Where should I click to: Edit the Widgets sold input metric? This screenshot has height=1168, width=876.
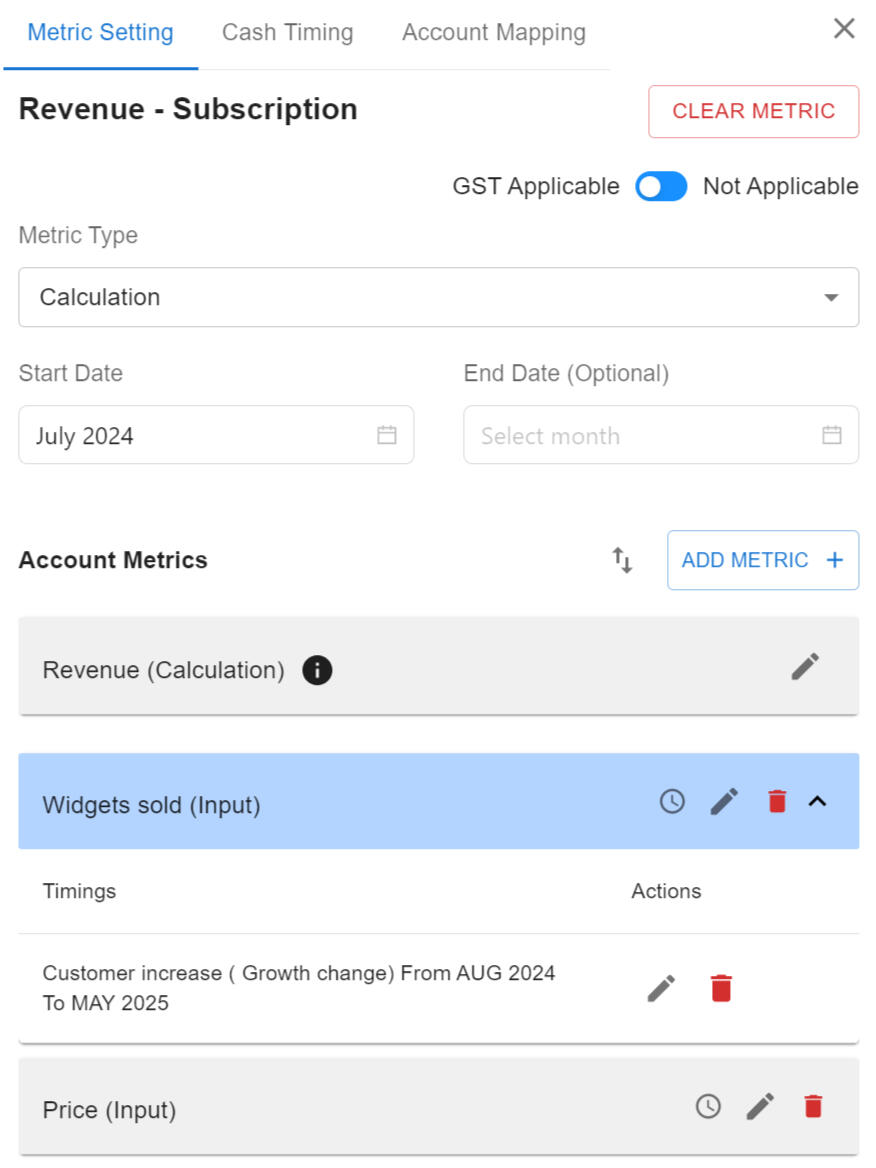coord(724,801)
